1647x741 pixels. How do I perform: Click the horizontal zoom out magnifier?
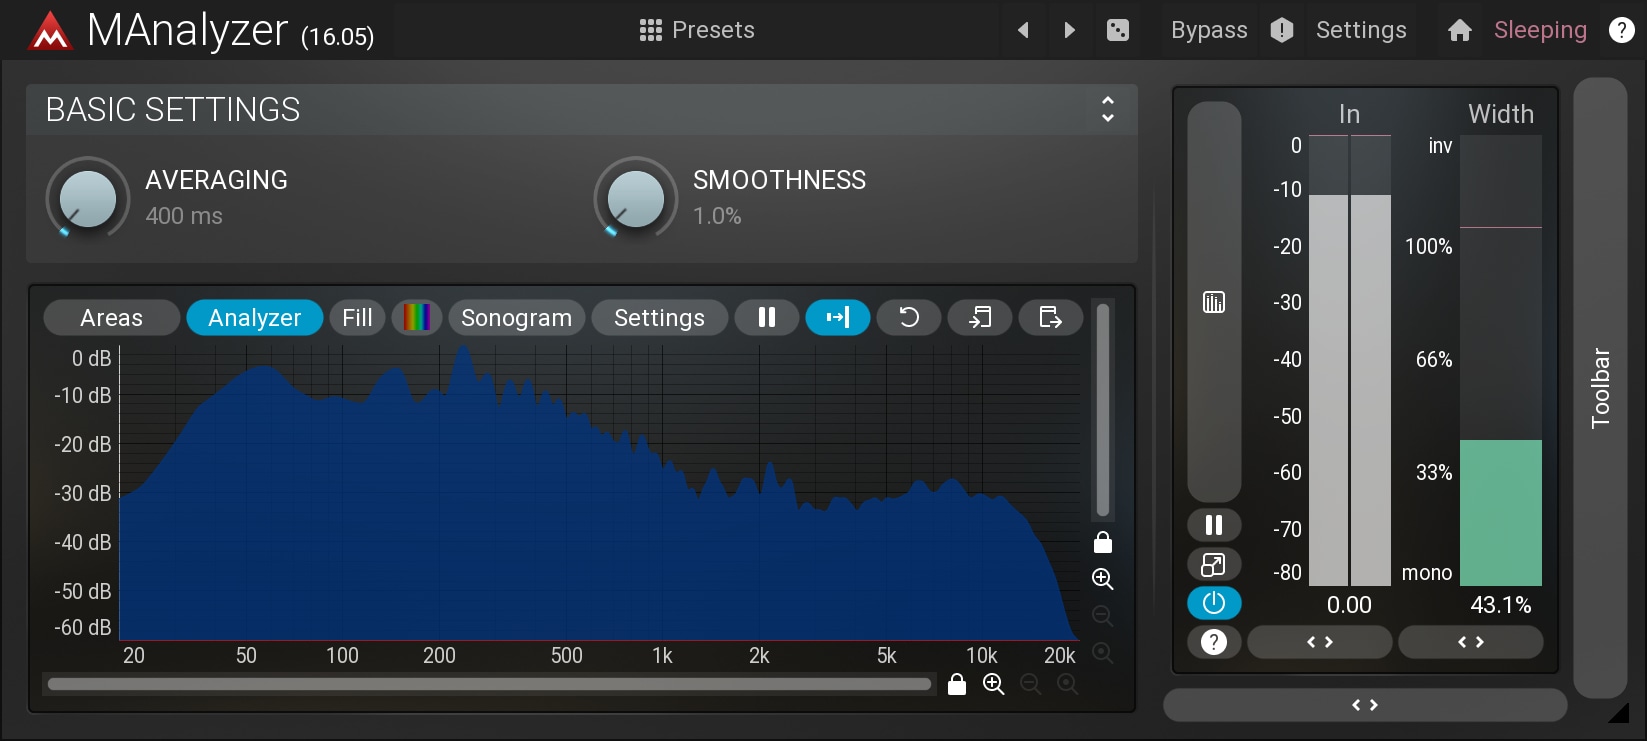pos(1031,684)
